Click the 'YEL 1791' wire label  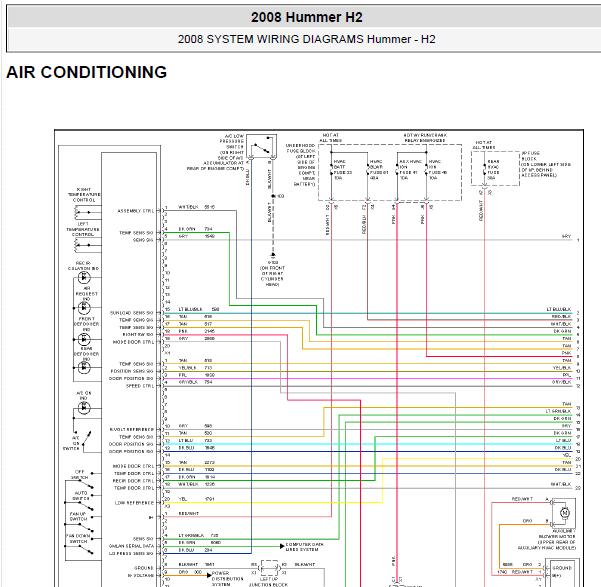click(196, 499)
